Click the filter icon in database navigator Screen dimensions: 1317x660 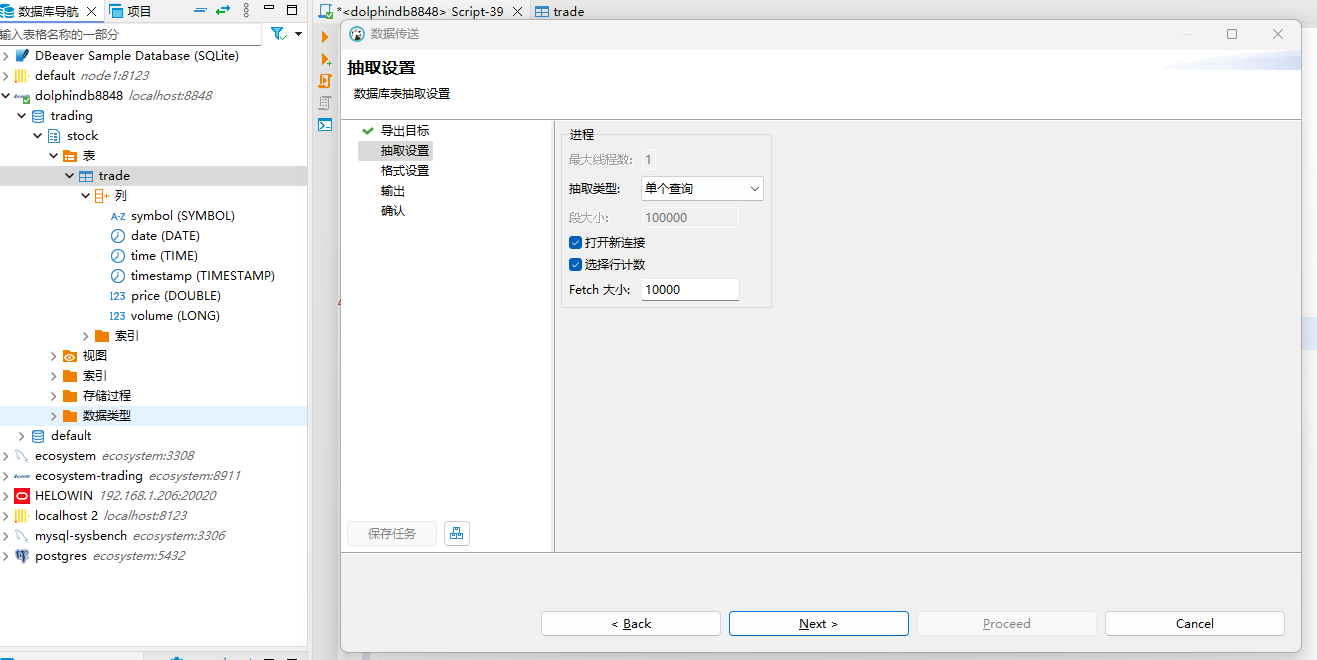[x=278, y=34]
